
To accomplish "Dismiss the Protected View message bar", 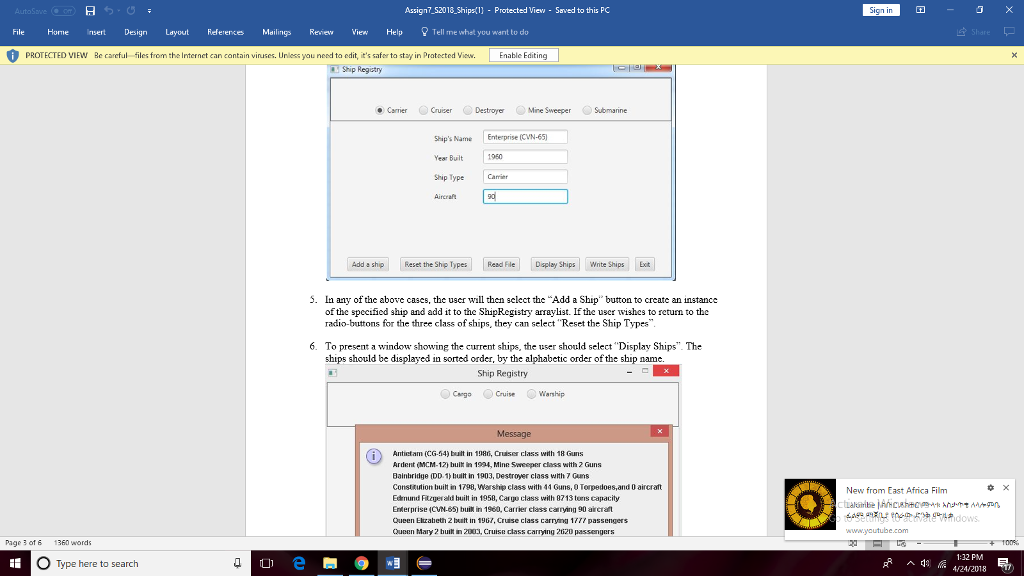I will 1013,55.
